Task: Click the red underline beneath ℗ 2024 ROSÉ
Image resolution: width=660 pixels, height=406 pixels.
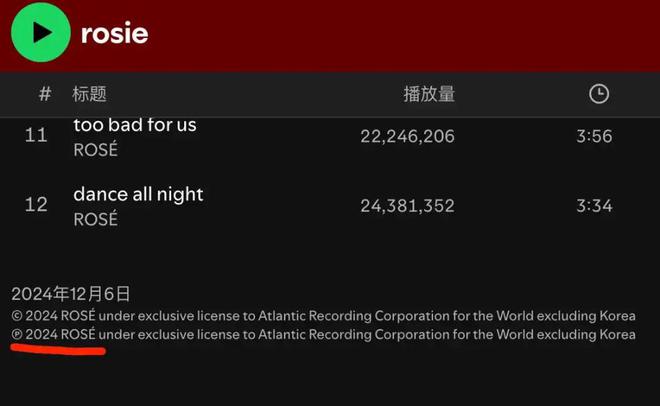Action: pyautogui.click(x=58, y=349)
